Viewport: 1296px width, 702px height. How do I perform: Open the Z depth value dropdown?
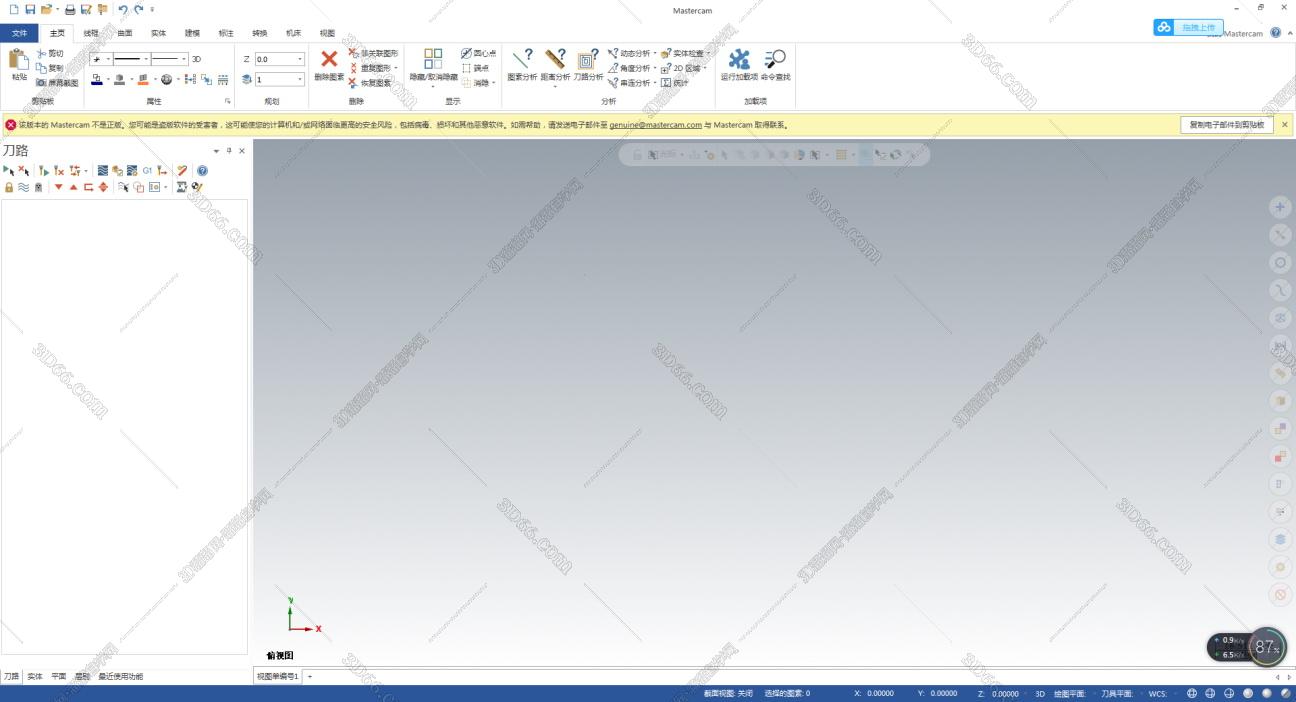299,59
